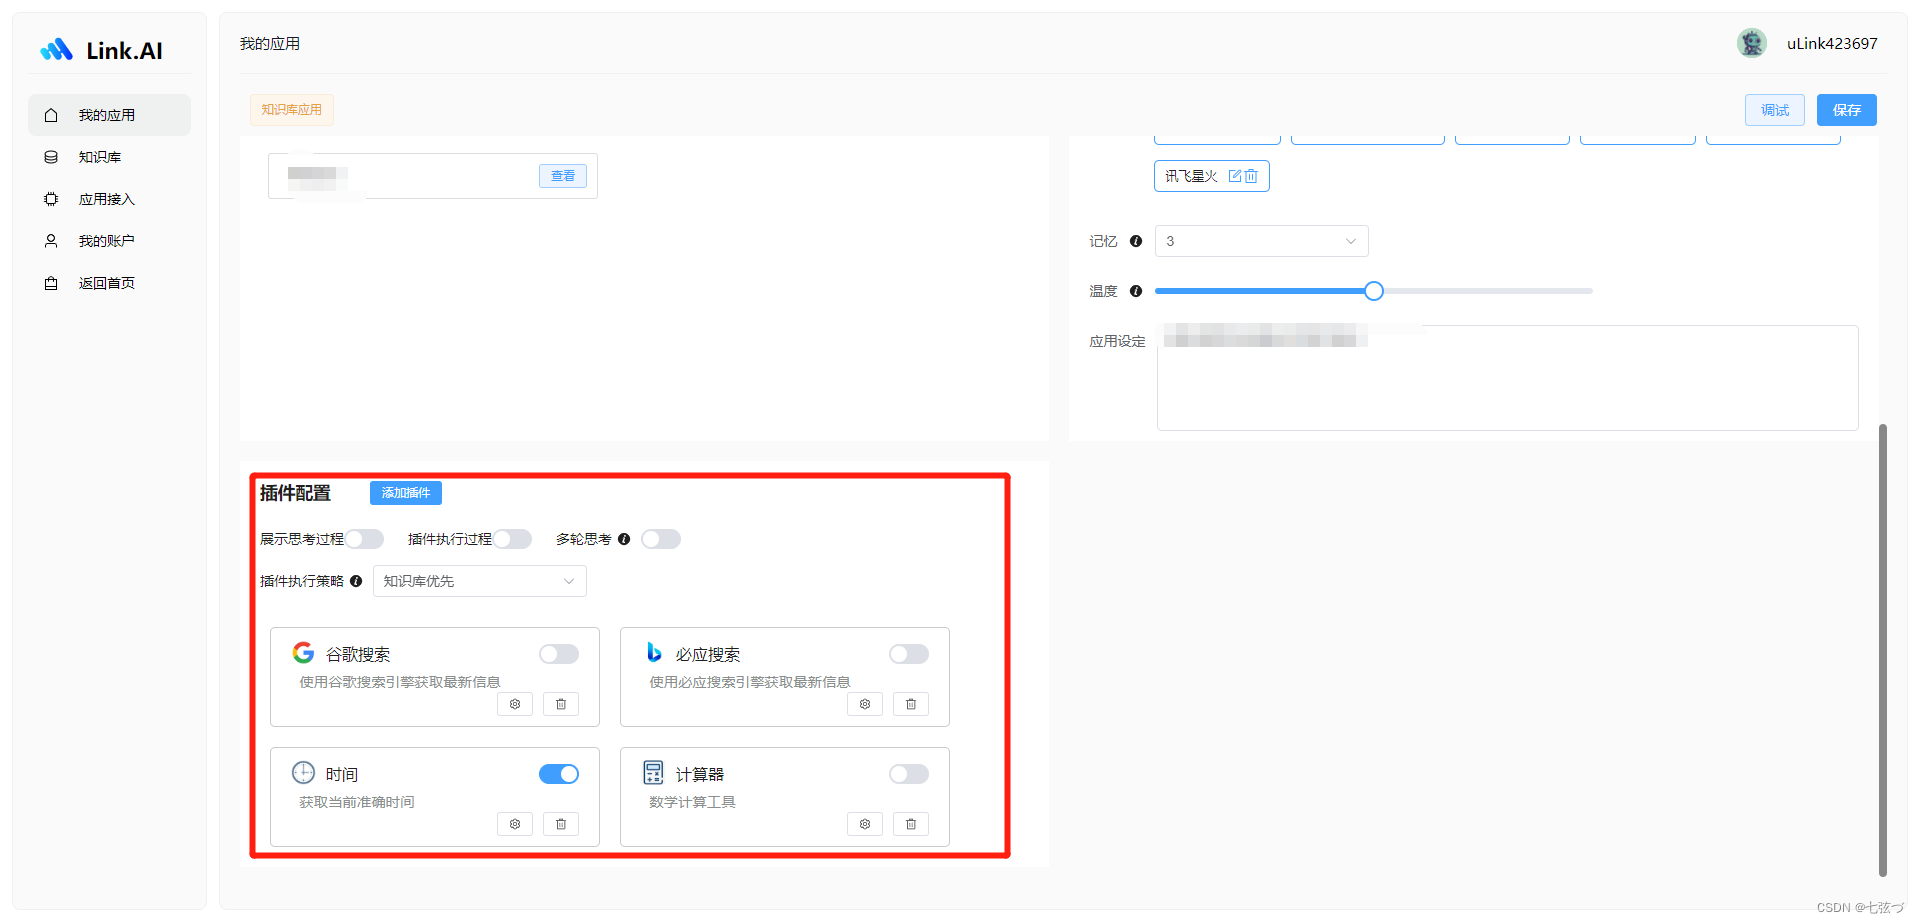Viewport: 1920px width, 923px height.
Task: Open 知识库 in the sidebar
Action: [x=109, y=157]
